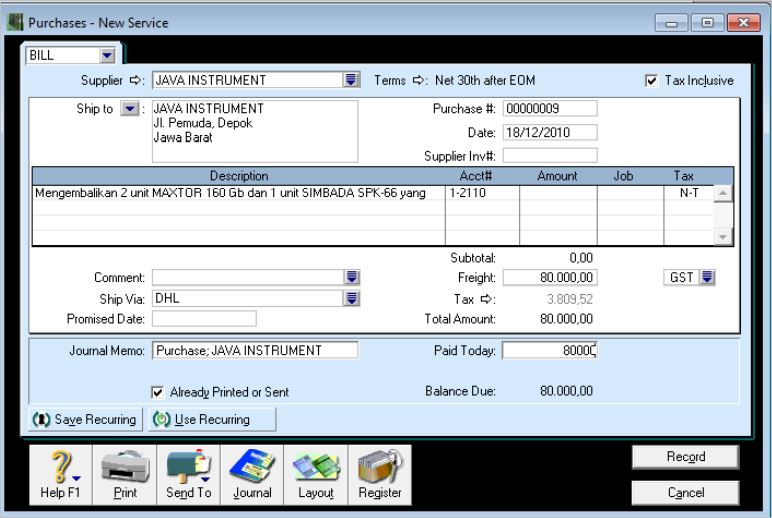772x518 pixels.
Task: Click the empty Job cell in first row
Action: 630,193
